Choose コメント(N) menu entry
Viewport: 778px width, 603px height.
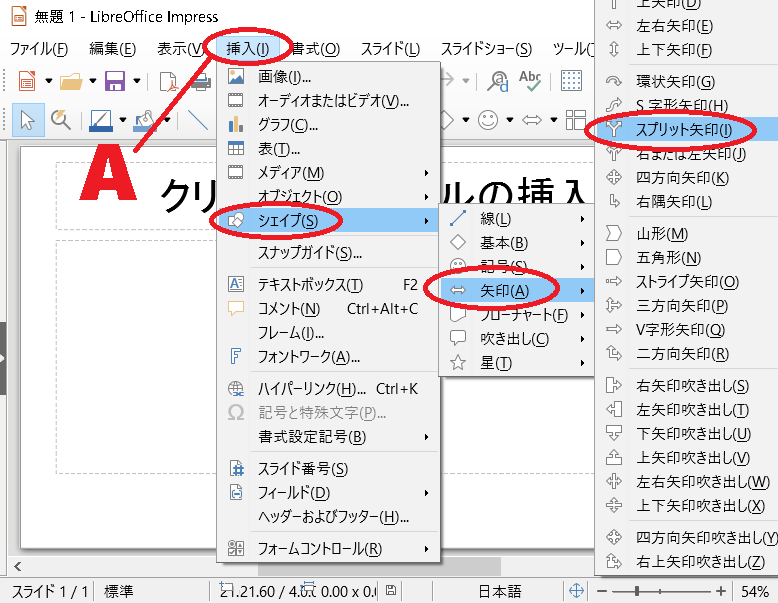[x=328, y=309]
